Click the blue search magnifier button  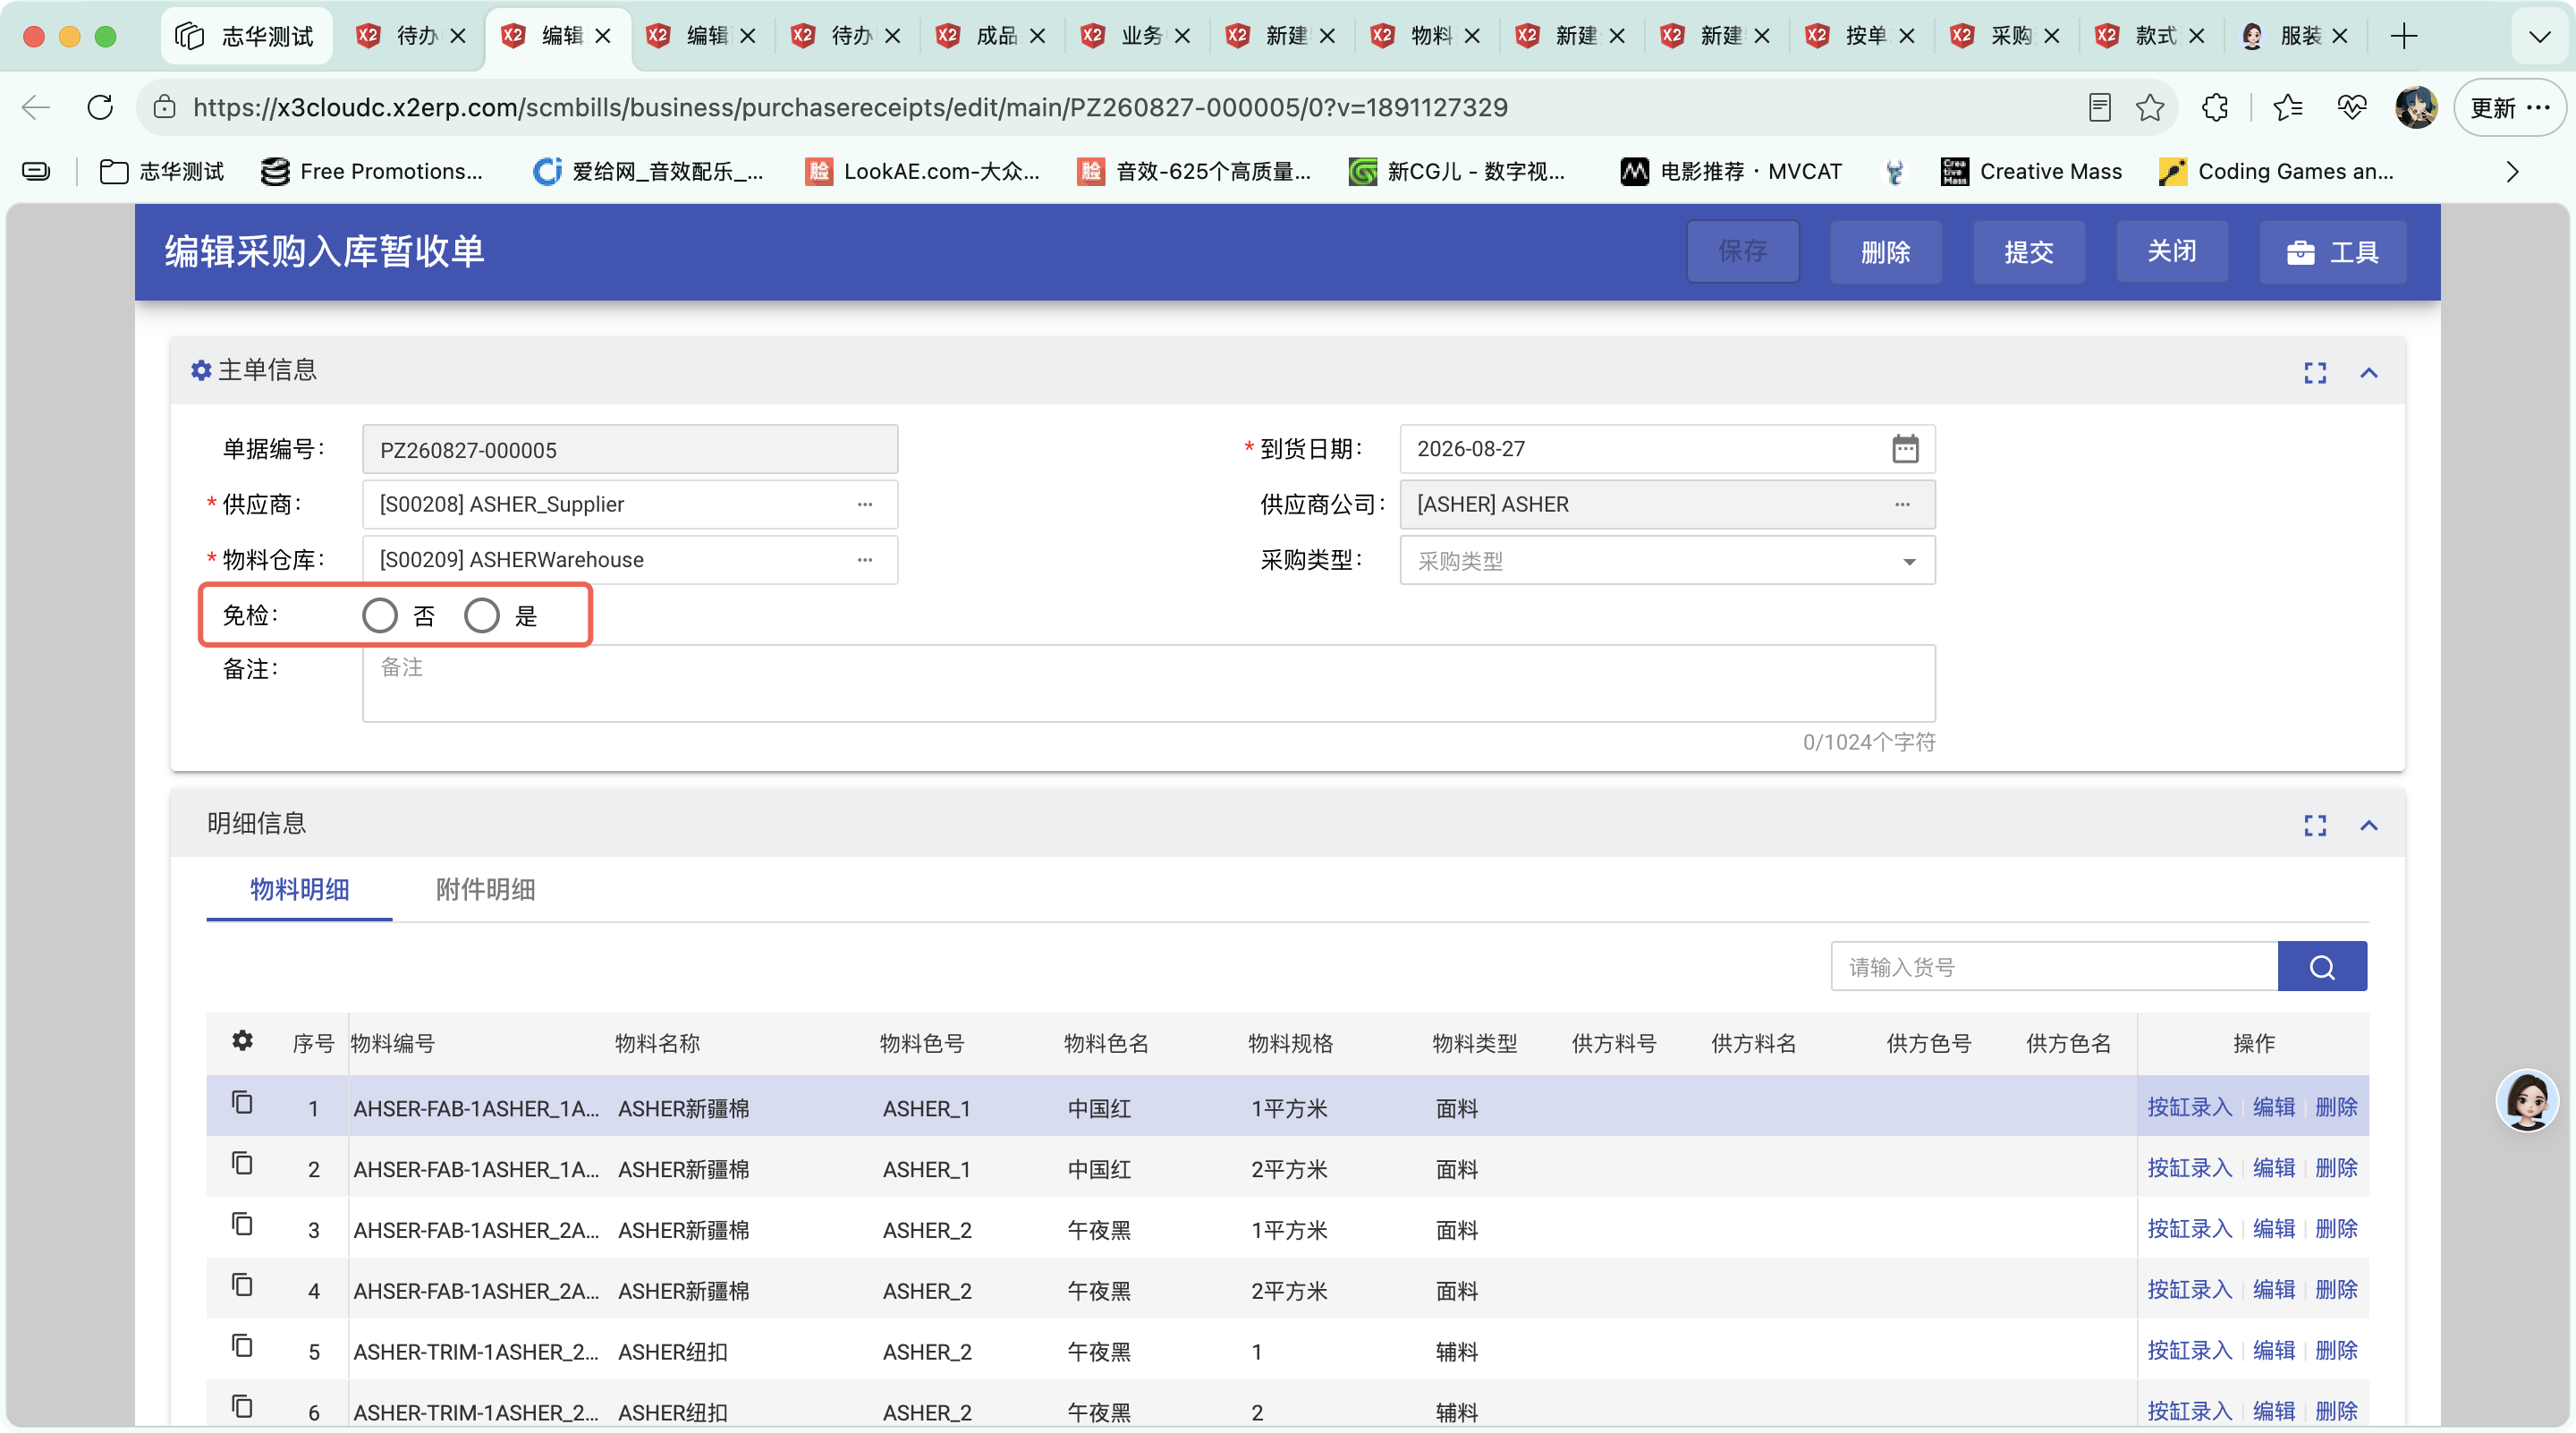(2322, 967)
